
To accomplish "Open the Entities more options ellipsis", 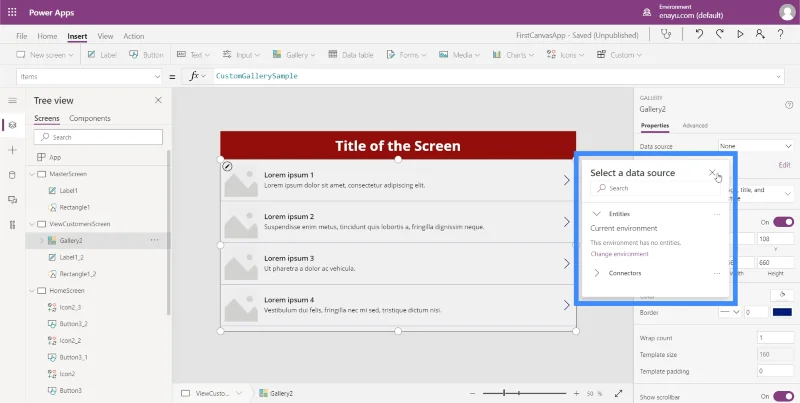I will point(717,214).
